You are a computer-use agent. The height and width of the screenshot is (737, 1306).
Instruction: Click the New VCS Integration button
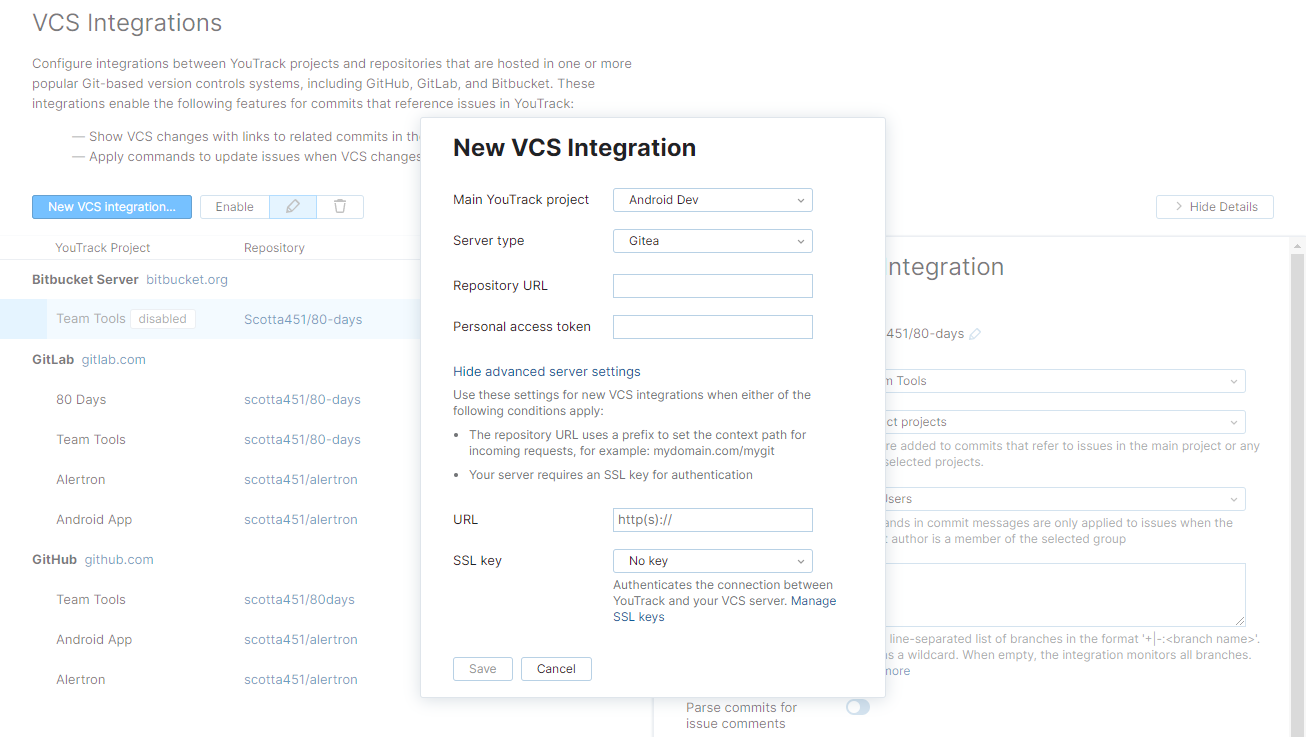coord(112,207)
